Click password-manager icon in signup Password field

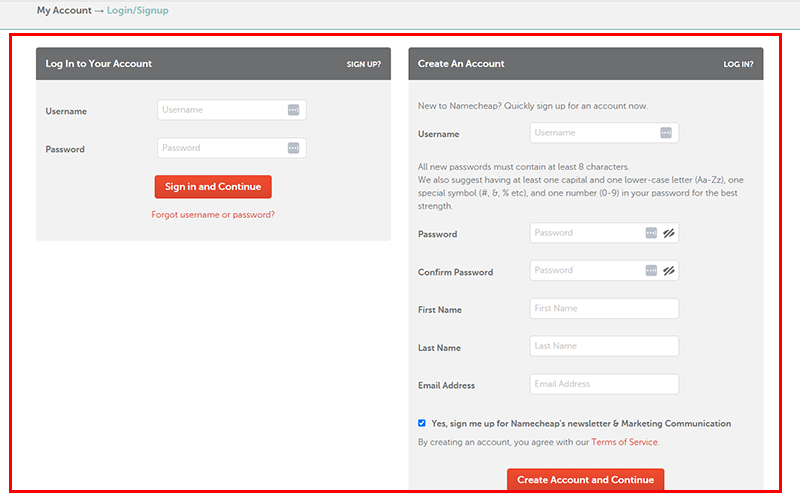pyautogui.click(x=651, y=233)
